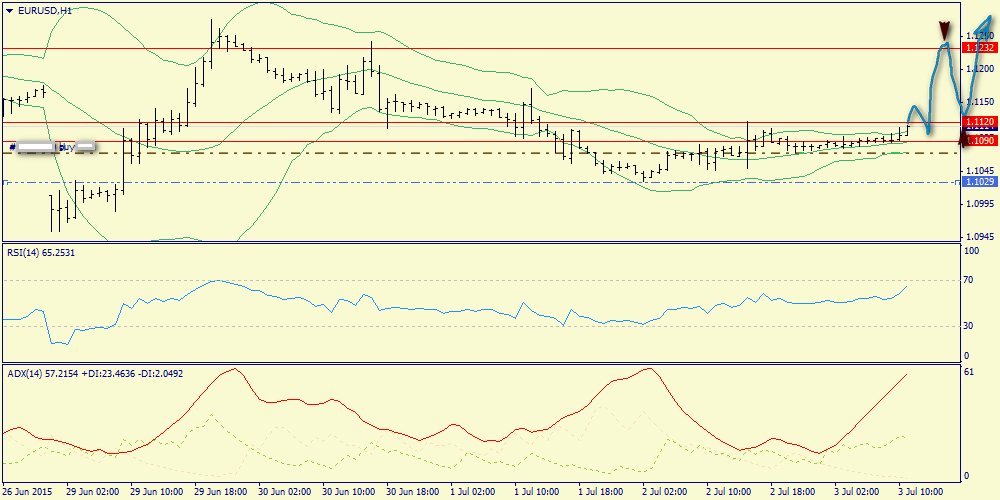
Task: Select the blue 1.1029 price label
Action: 979,182
